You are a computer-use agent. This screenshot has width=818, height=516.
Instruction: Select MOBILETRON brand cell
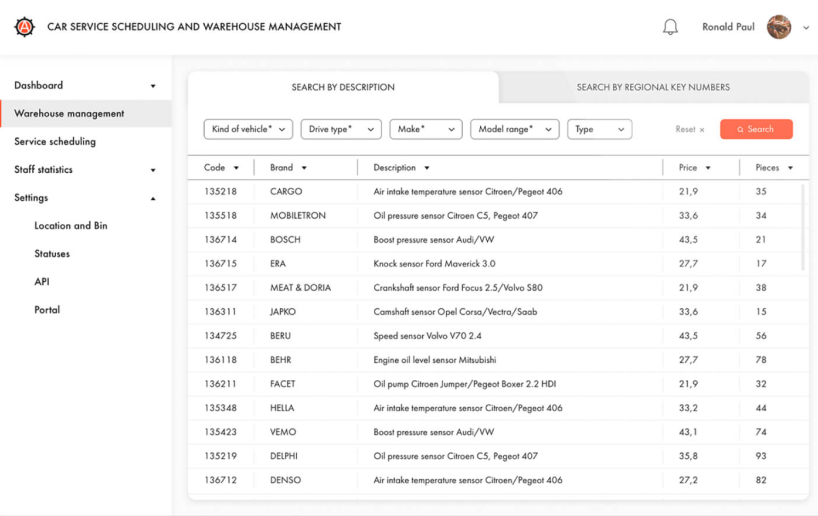pos(297,215)
